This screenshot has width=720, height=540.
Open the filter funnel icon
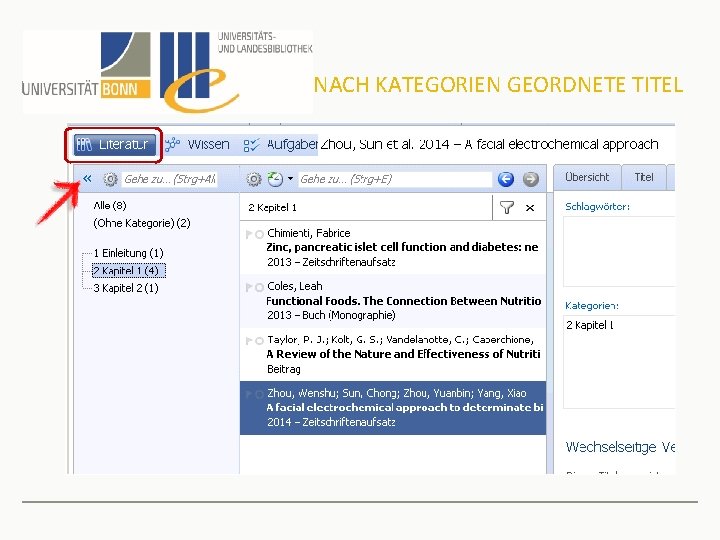pyautogui.click(x=506, y=208)
